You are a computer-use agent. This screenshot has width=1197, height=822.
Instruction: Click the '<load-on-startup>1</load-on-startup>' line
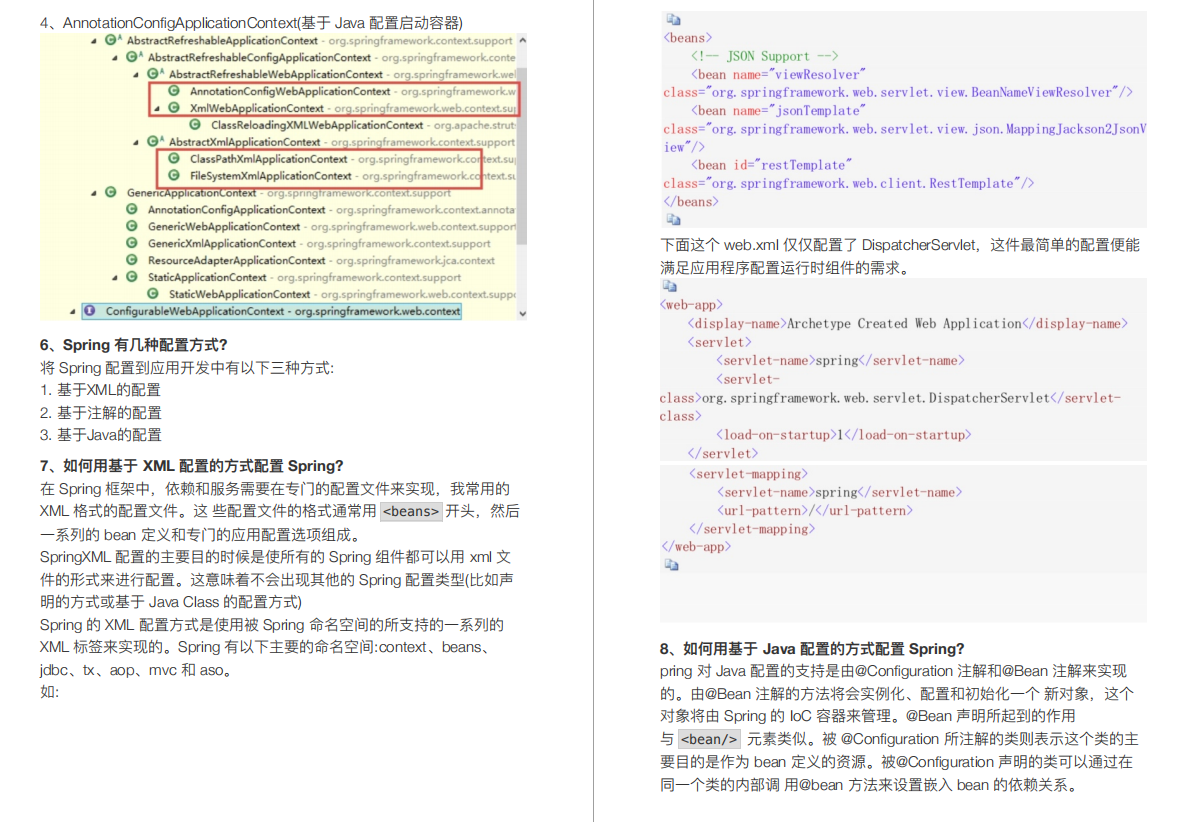(x=844, y=435)
